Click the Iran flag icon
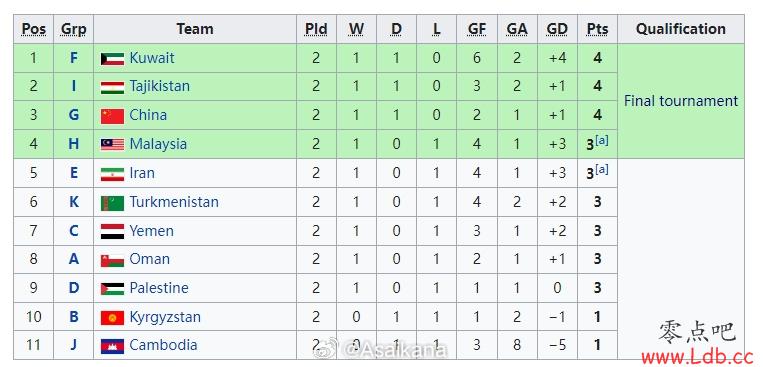 pos(112,174)
